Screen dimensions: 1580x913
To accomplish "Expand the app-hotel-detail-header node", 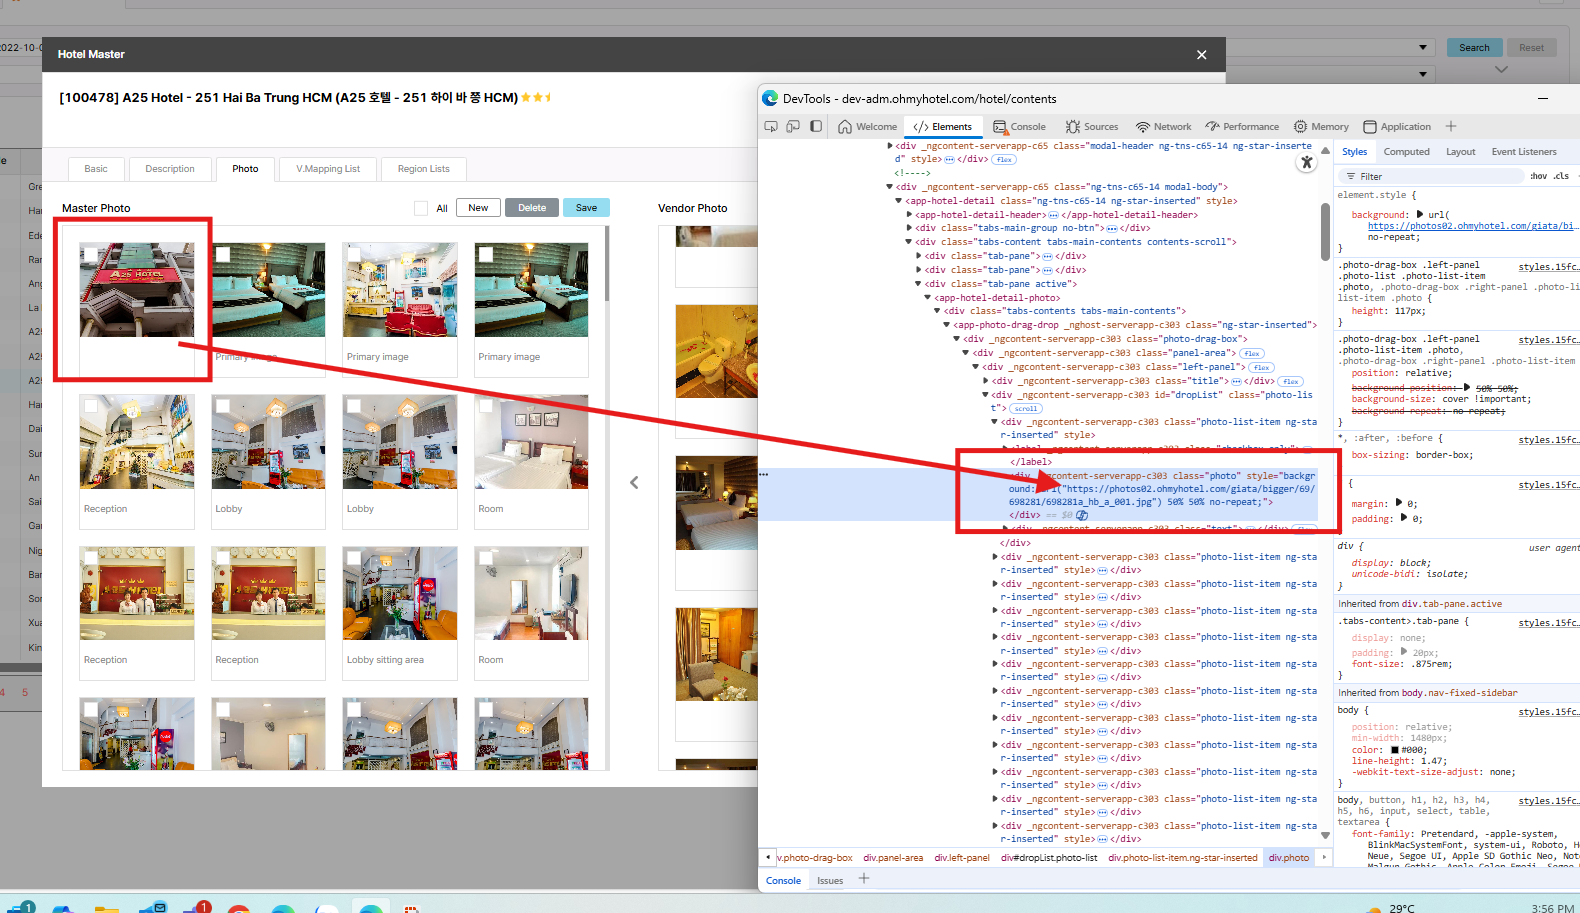I will tap(909, 215).
